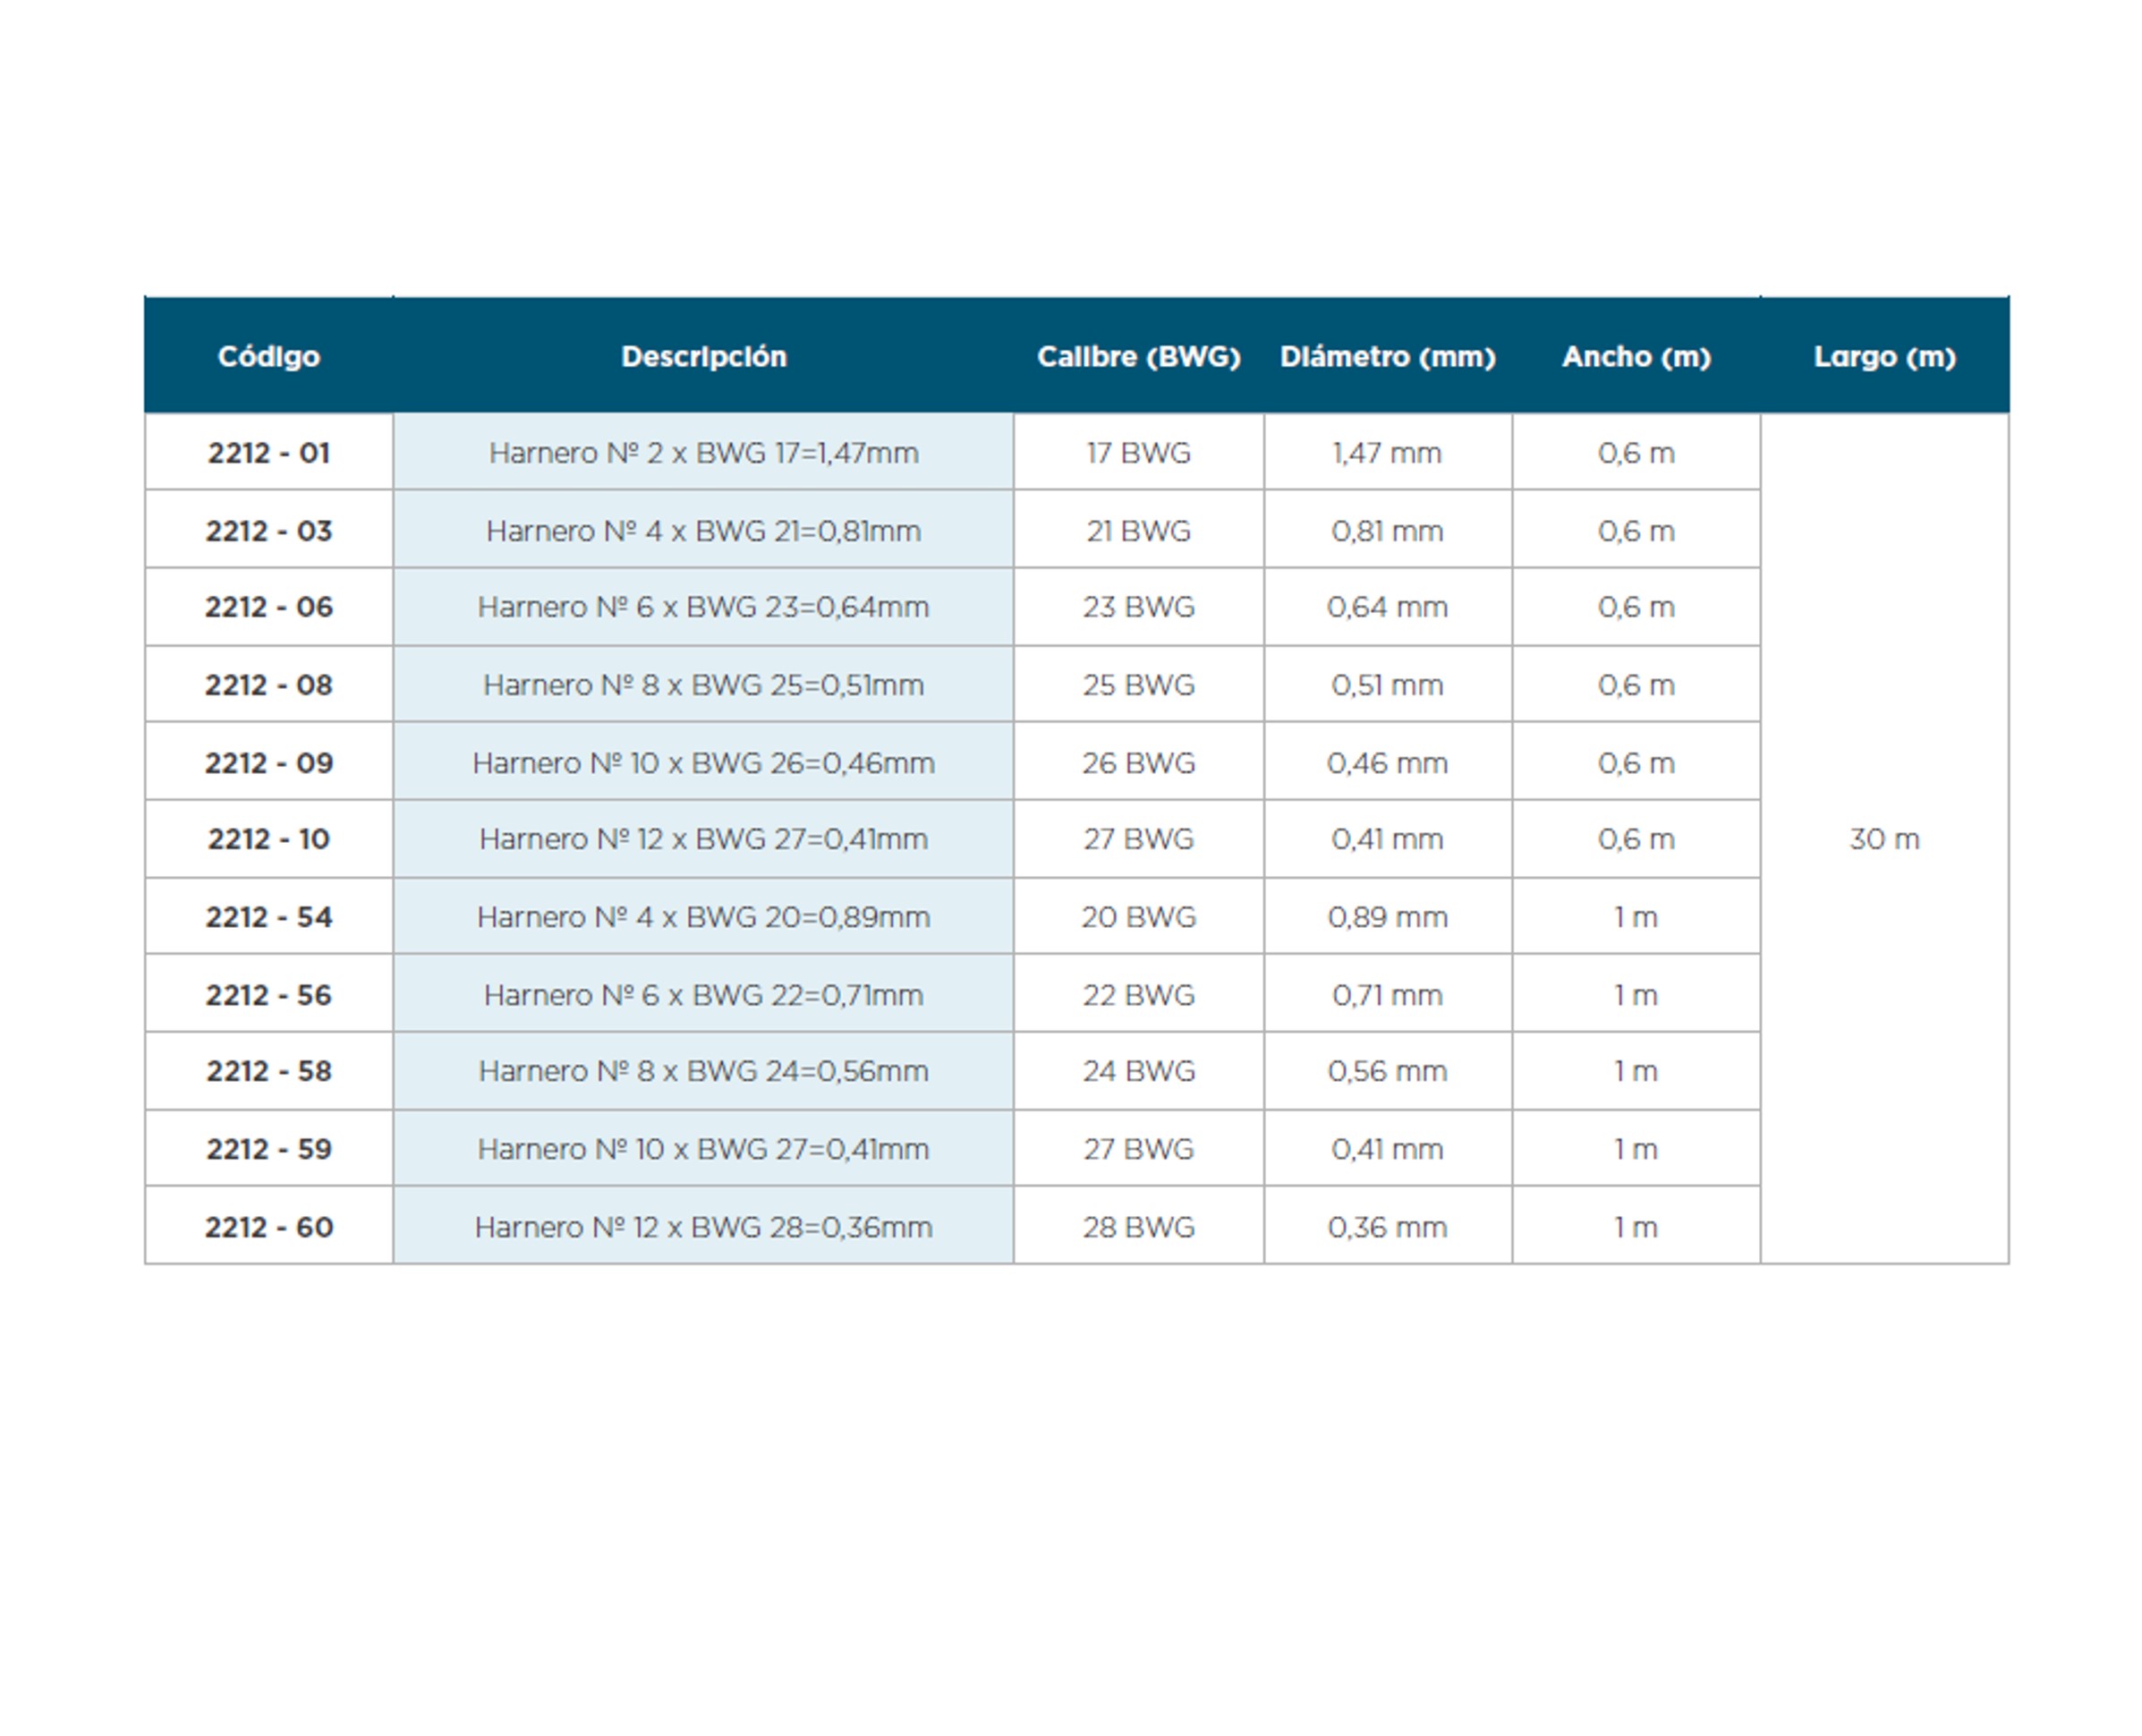Screen dimensions: 2142x1736
Task: Click description Harnero Nº 10 x BWG 27=0,41mm
Action: click(x=703, y=1149)
